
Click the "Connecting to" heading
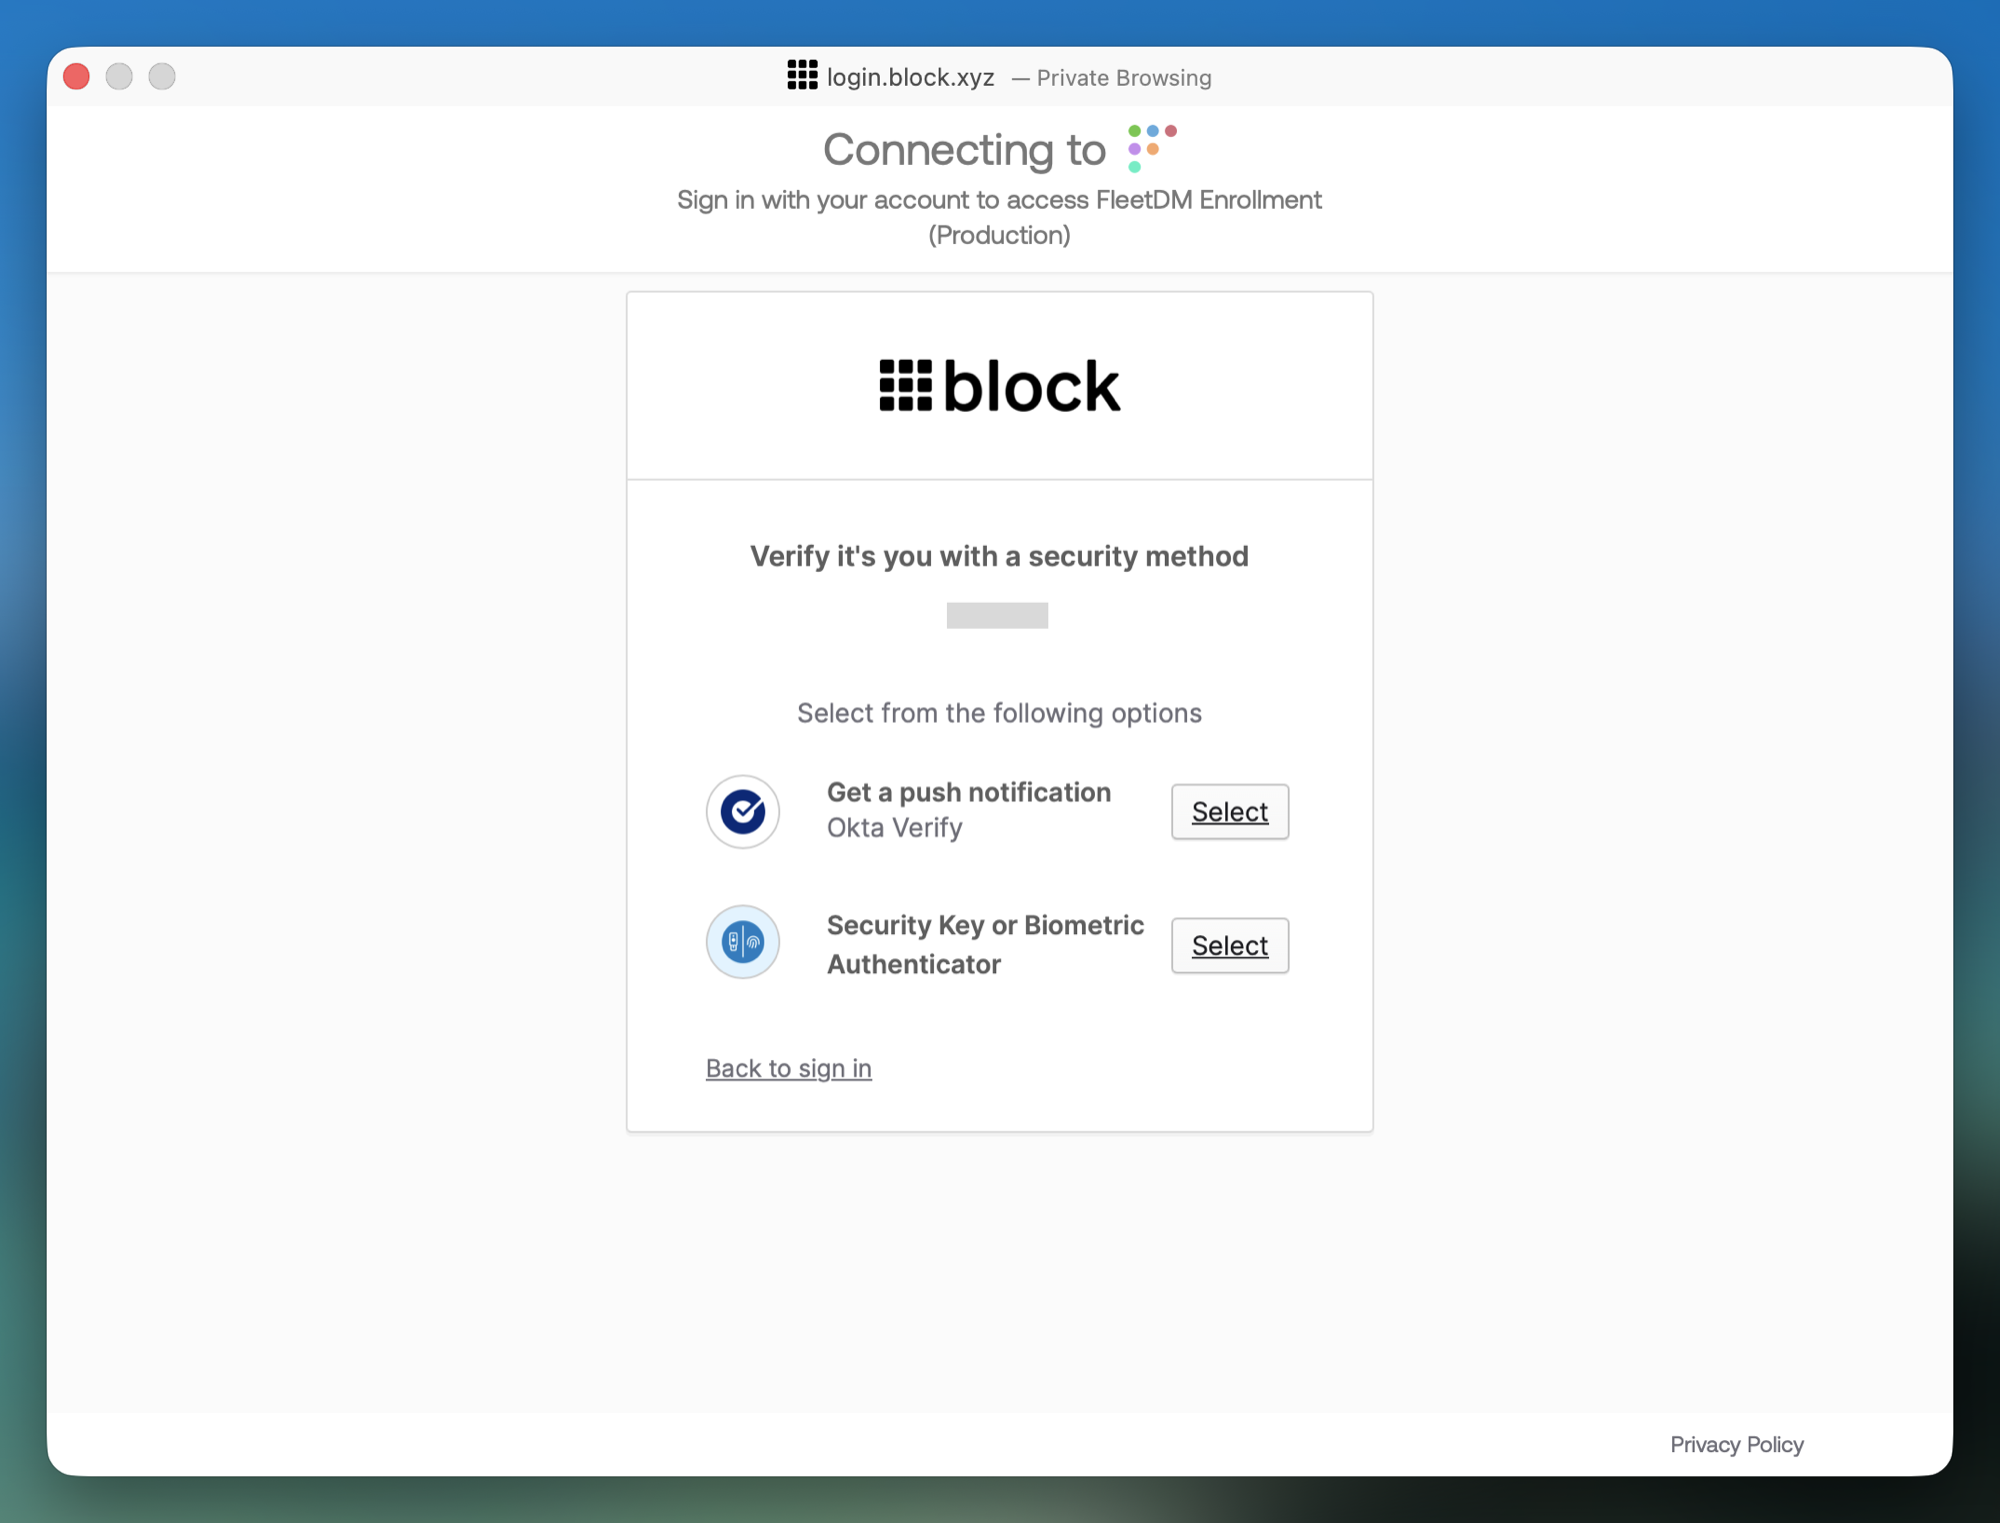(x=964, y=150)
